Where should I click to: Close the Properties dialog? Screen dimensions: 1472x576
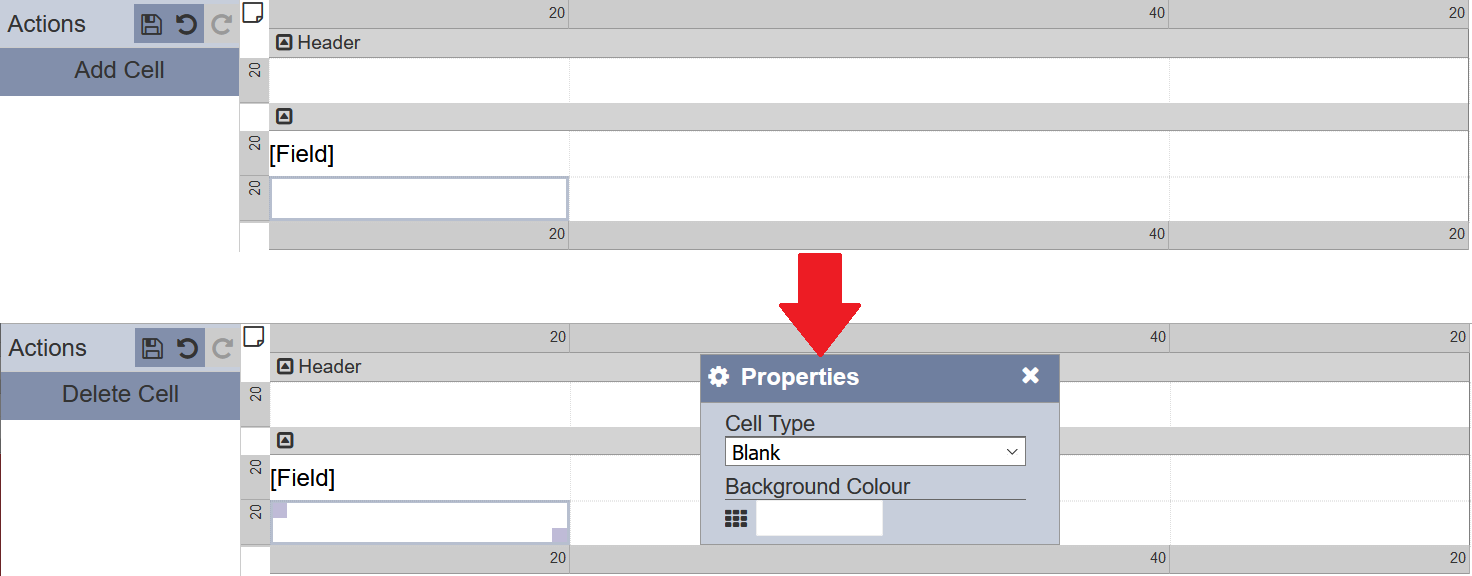pyautogui.click(x=1031, y=376)
